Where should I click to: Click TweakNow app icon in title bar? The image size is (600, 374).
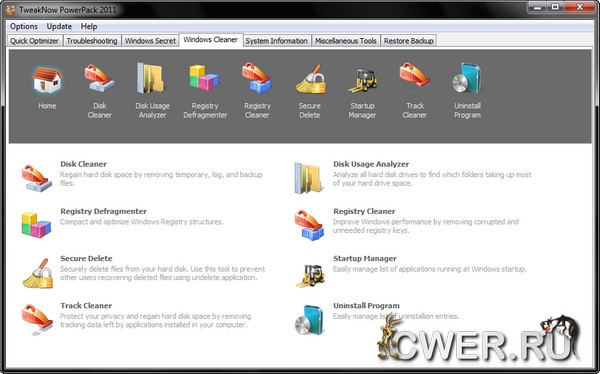pyautogui.click(x=11, y=10)
